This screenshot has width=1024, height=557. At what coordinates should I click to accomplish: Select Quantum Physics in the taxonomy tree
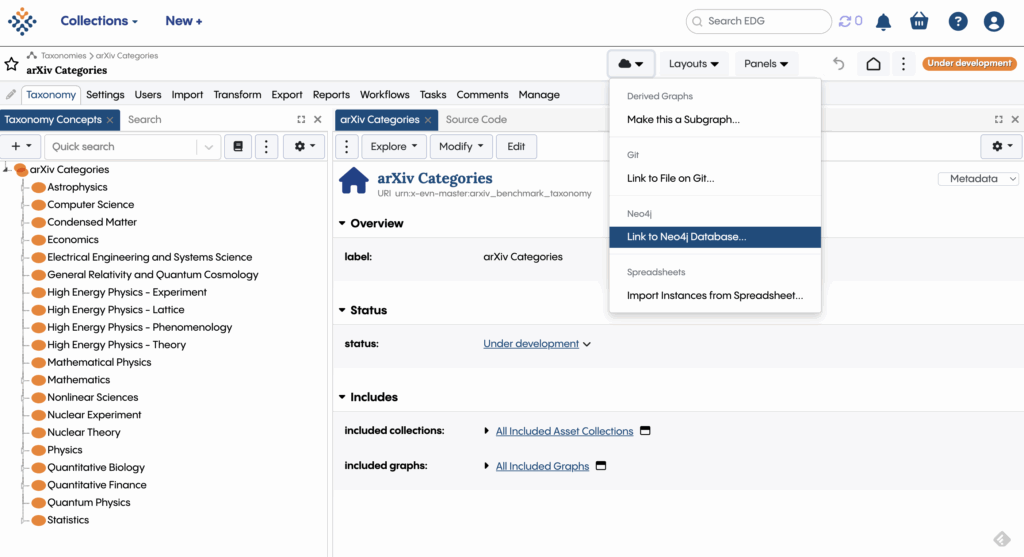[89, 502]
